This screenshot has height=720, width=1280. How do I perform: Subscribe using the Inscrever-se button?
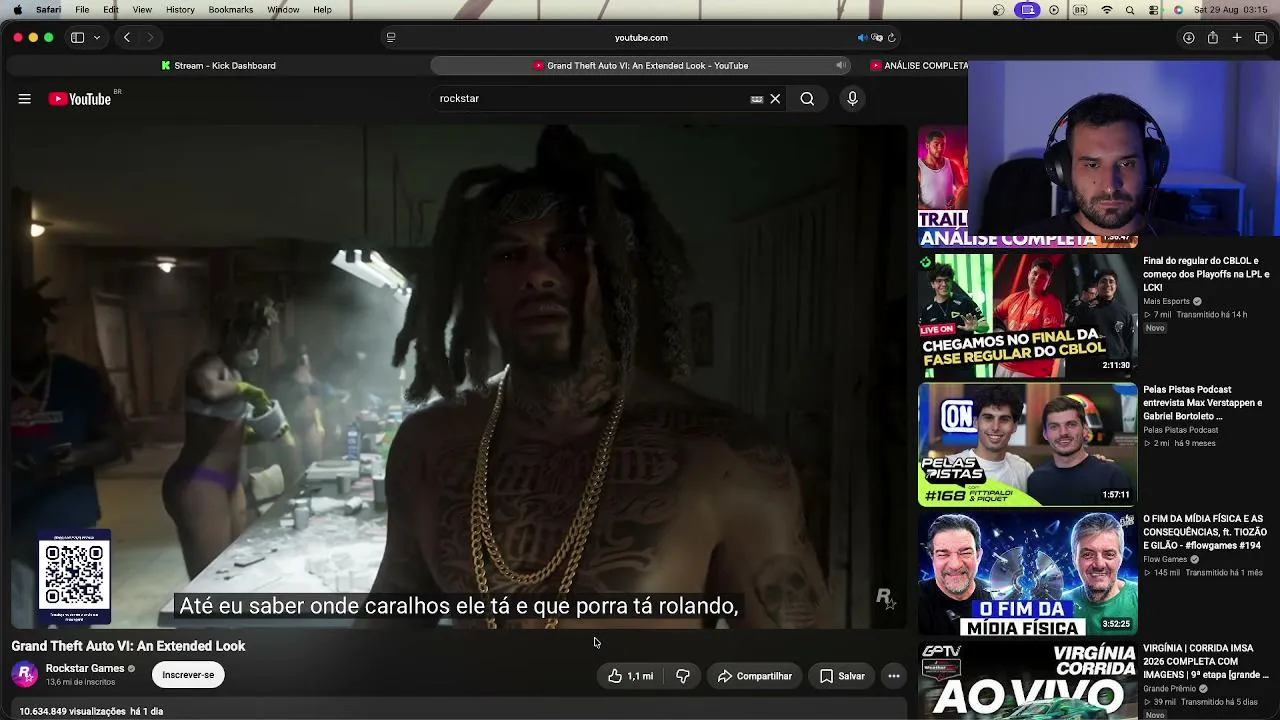[x=188, y=675]
